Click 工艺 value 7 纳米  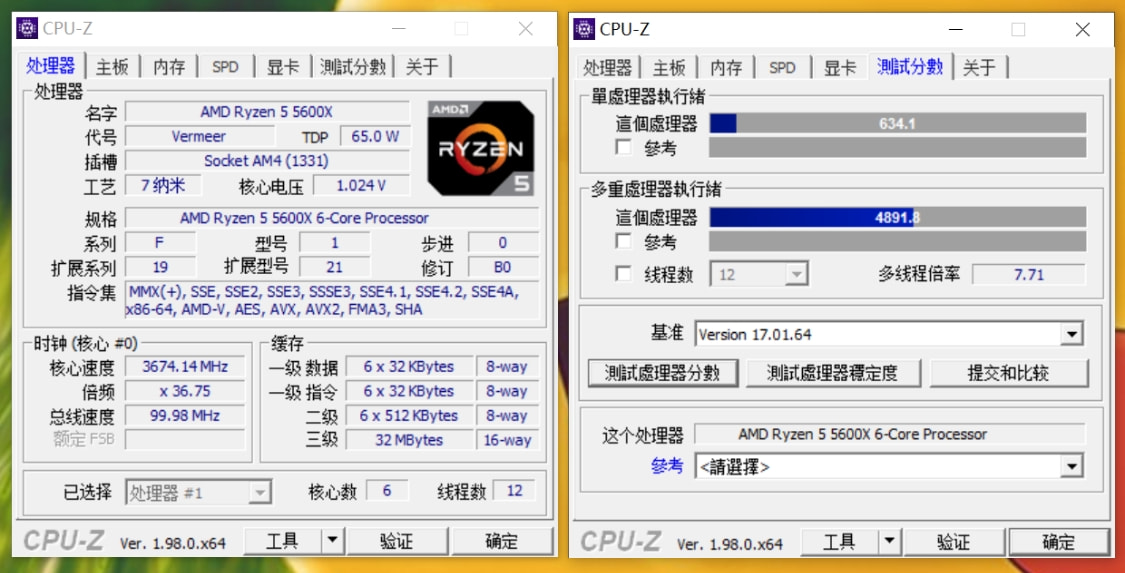click(163, 185)
